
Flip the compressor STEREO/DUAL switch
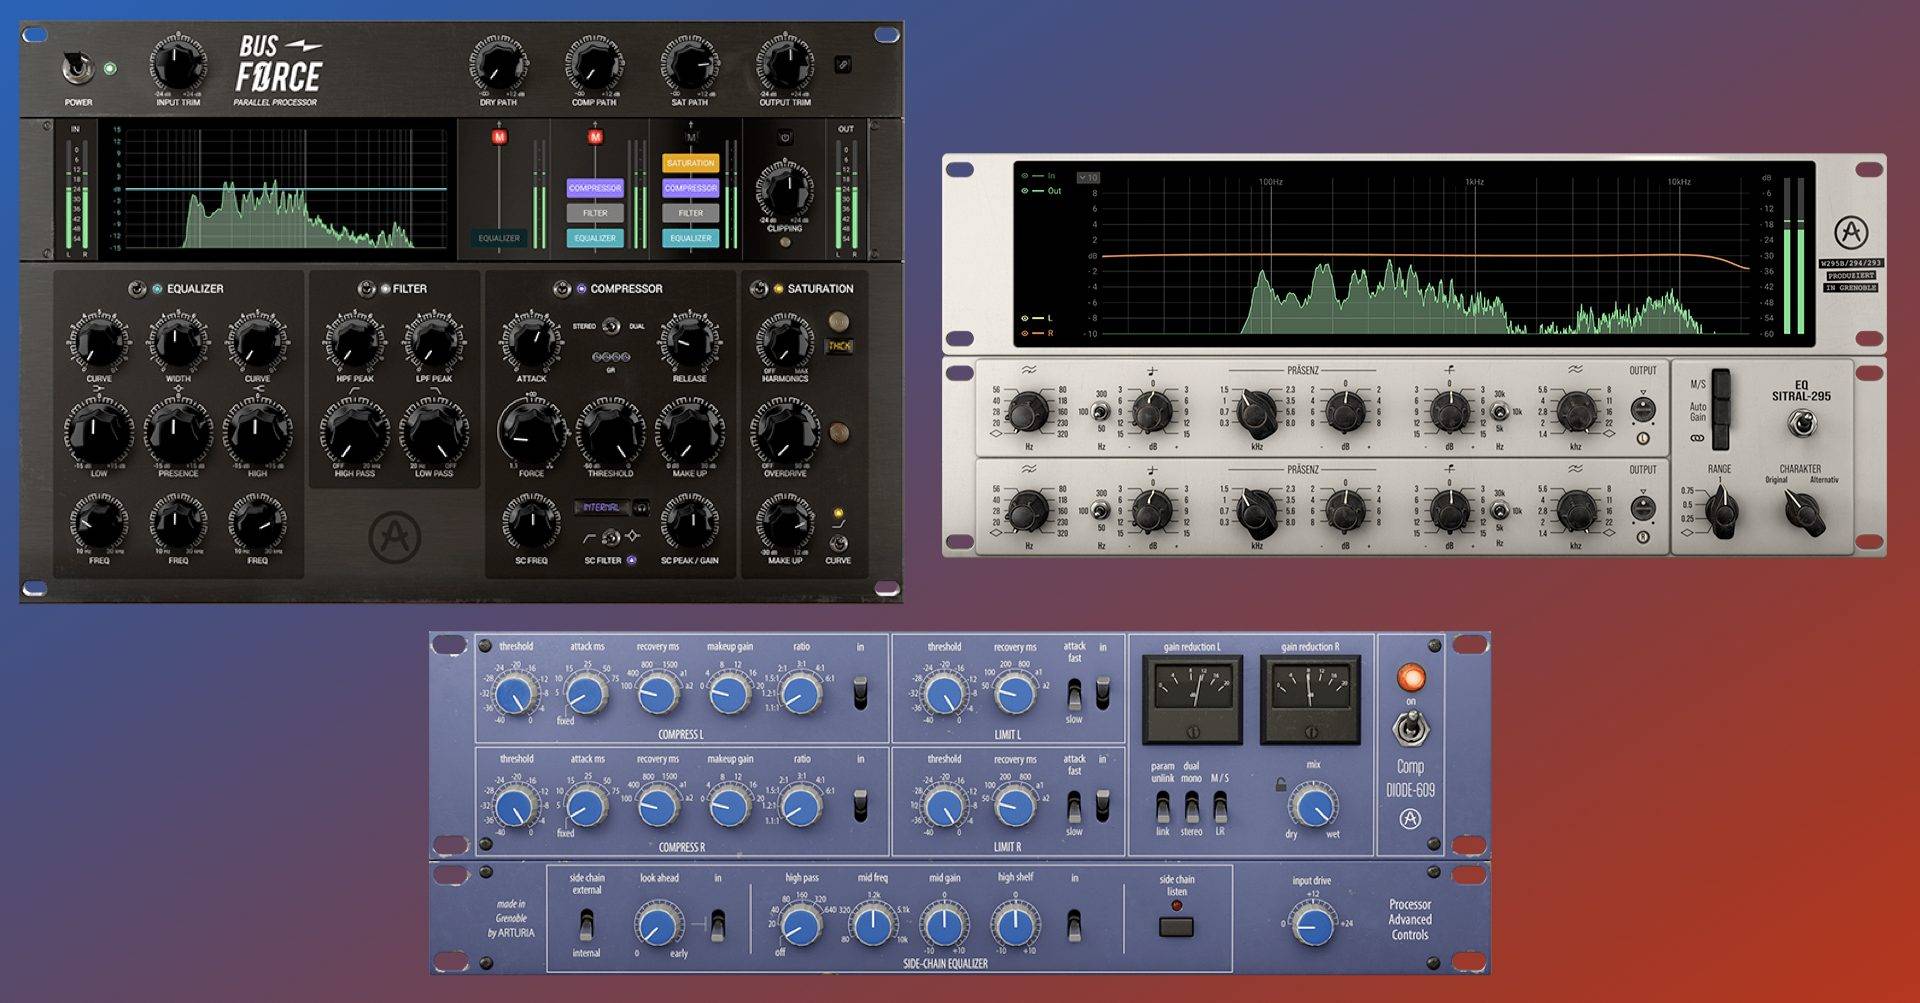pyautogui.click(x=610, y=326)
